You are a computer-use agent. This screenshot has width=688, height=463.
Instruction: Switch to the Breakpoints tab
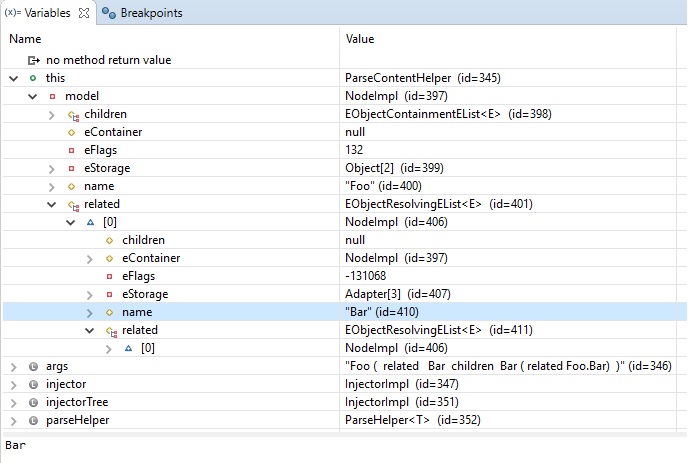[x=142, y=13]
